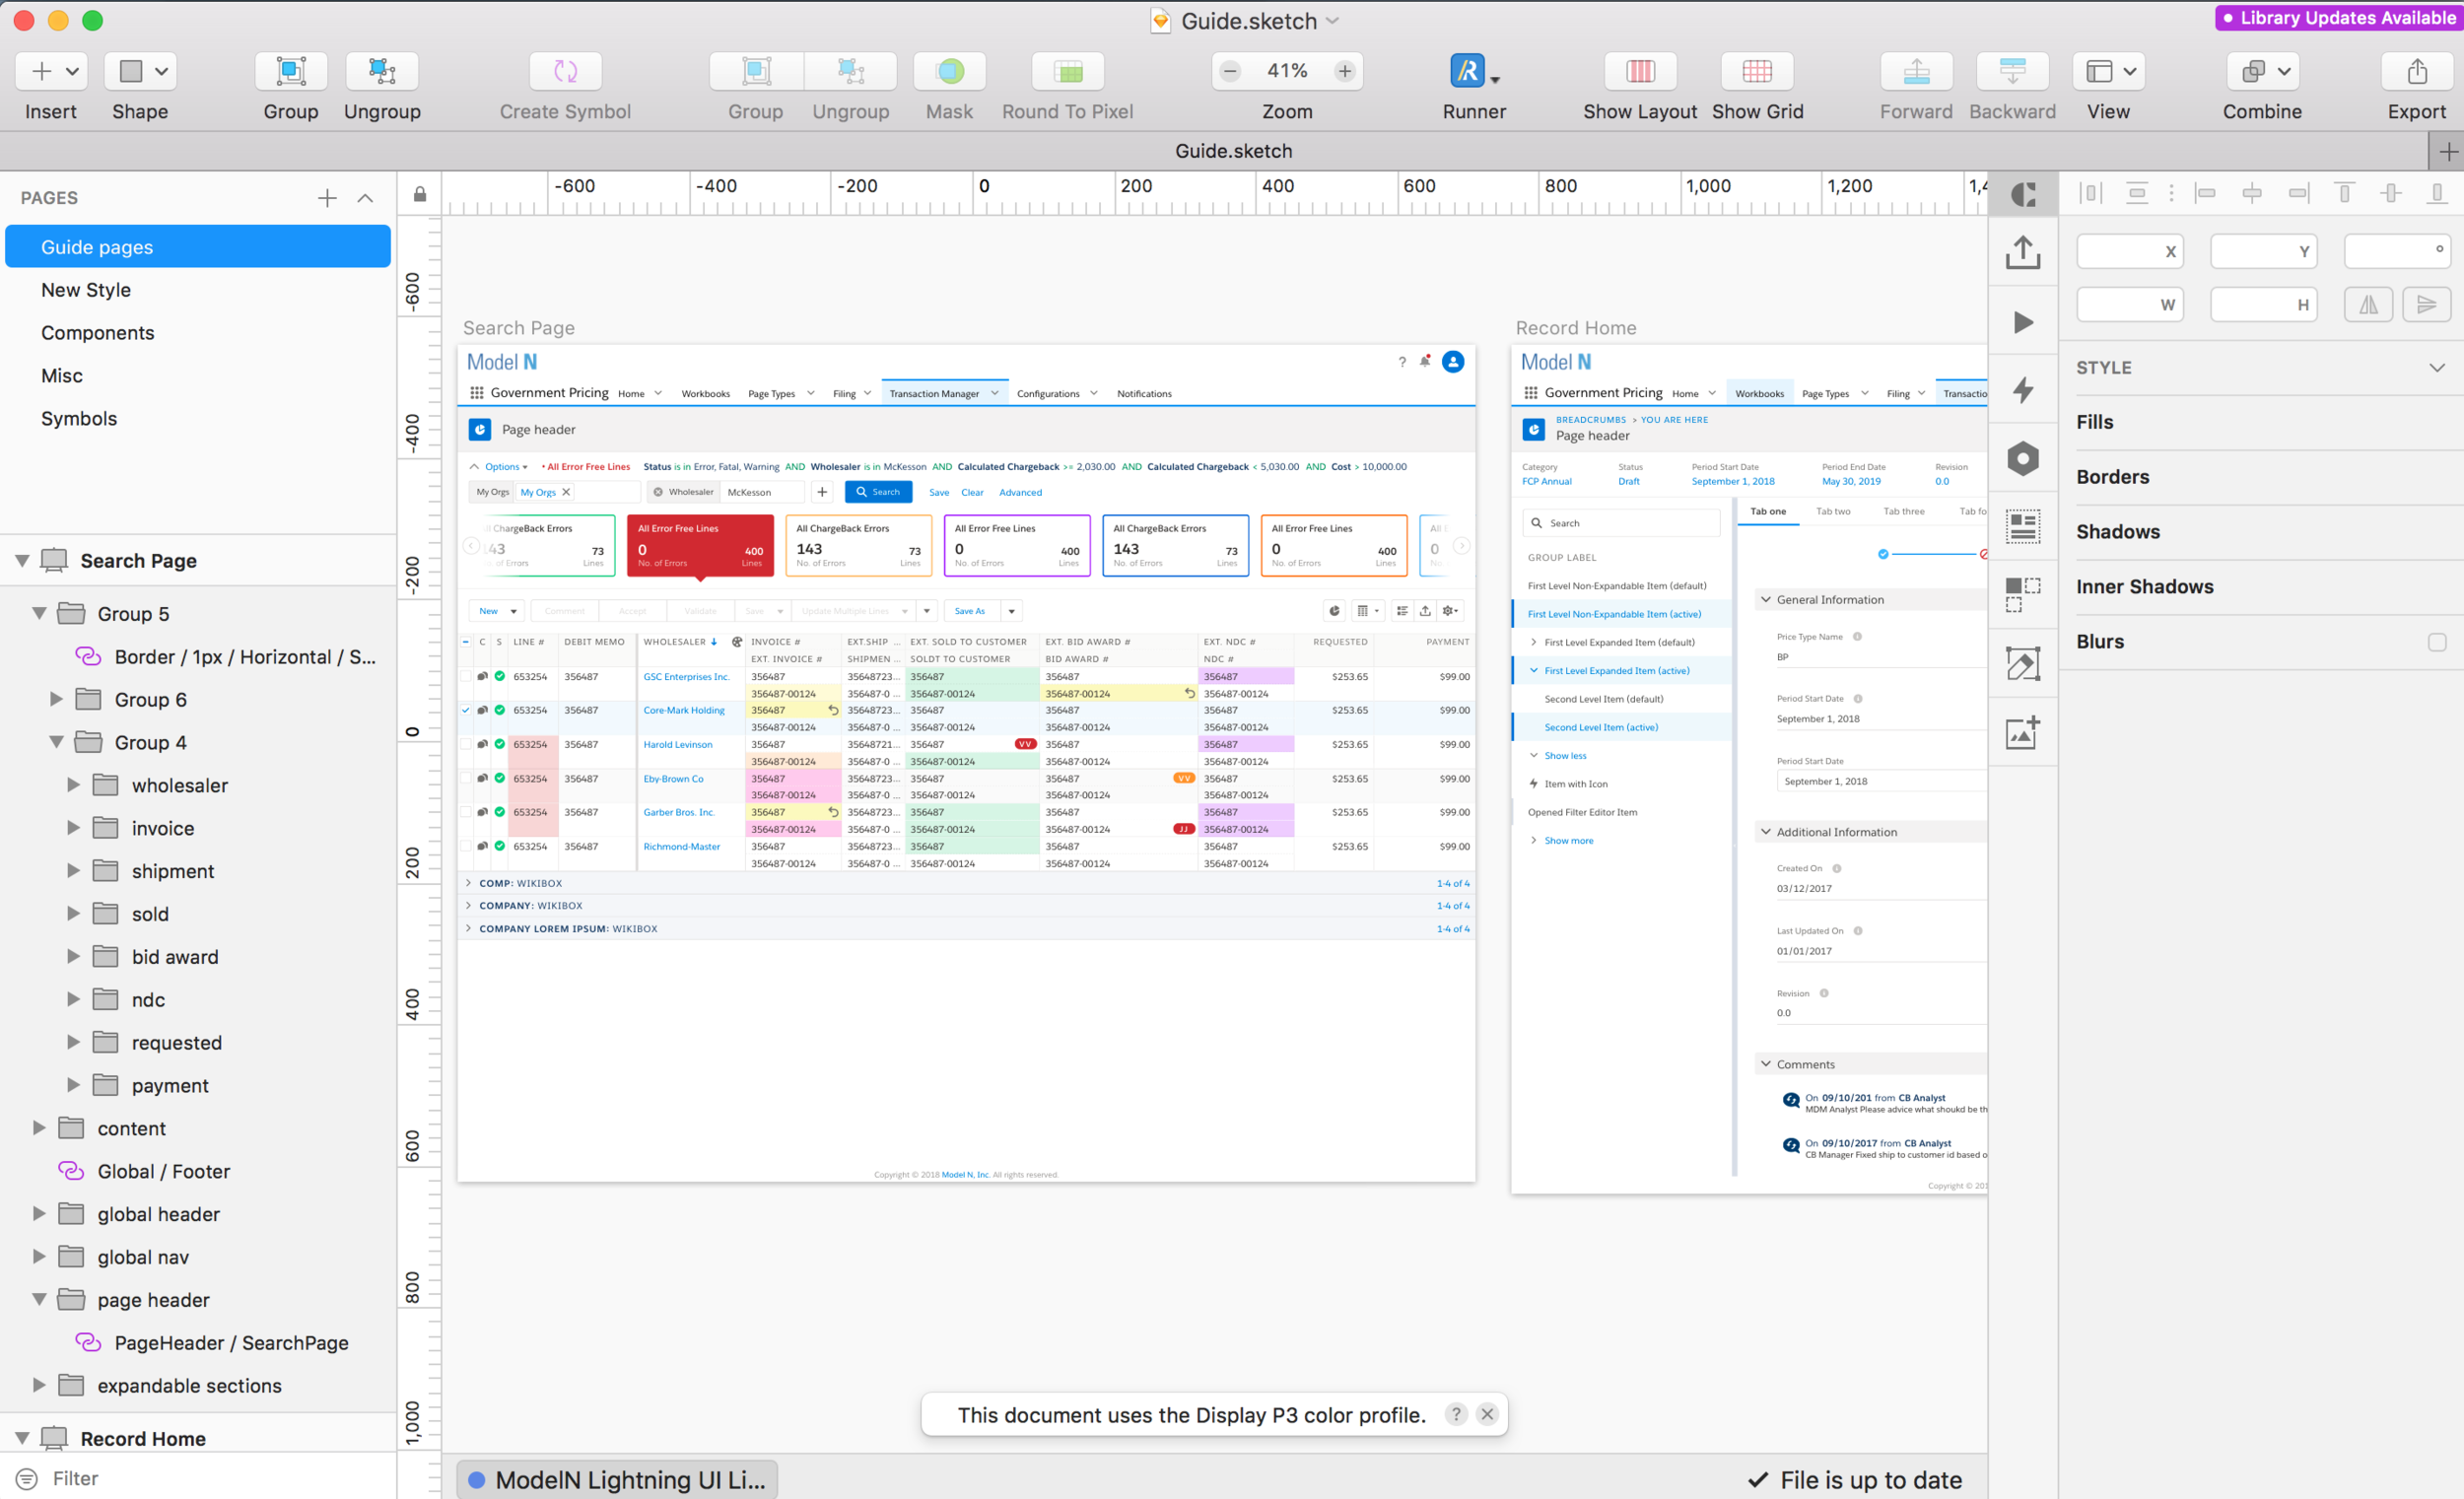Click the flip vertical button

coord(2426,305)
